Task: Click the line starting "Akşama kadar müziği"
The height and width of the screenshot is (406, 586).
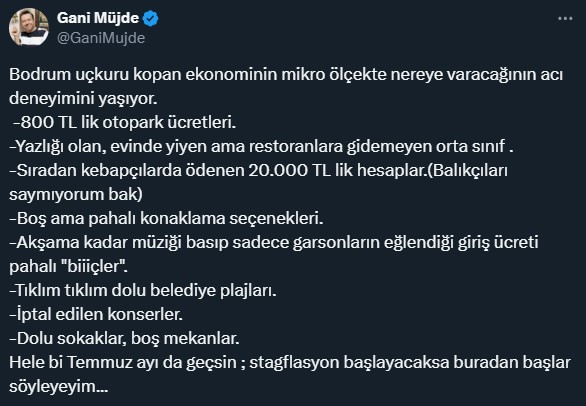Action: point(274,242)
